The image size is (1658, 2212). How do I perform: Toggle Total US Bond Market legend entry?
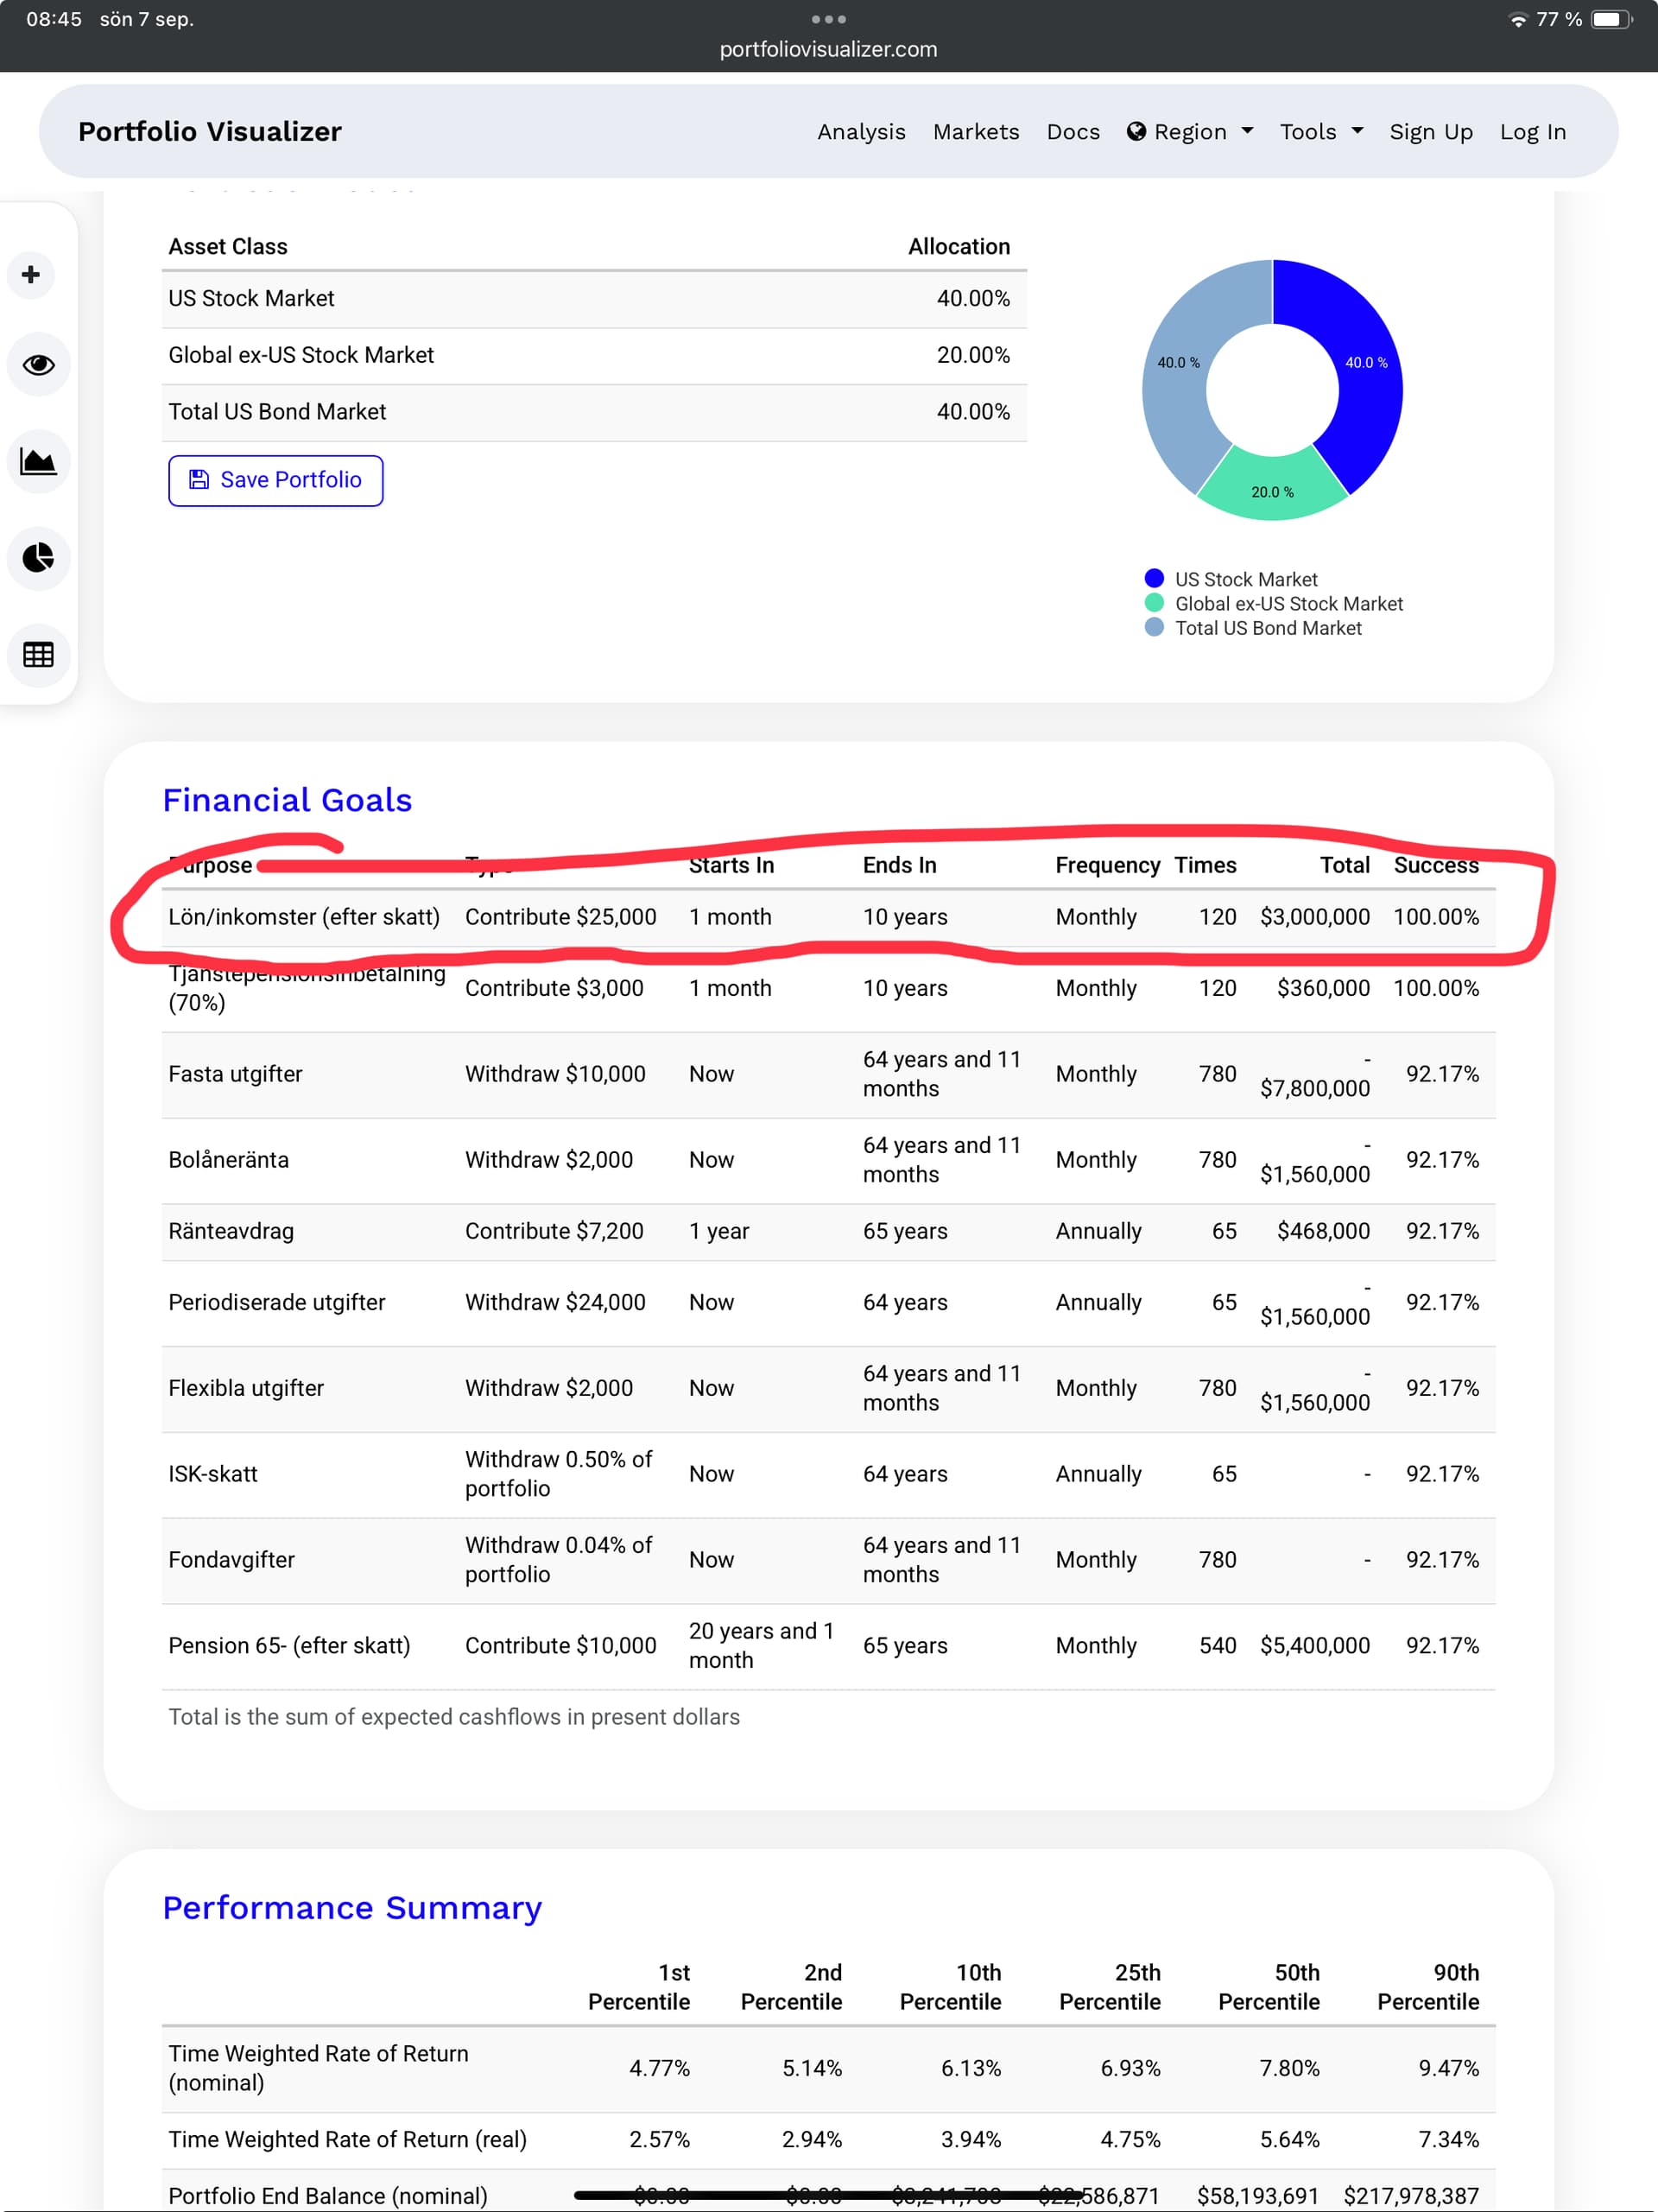pos(1267,628)
